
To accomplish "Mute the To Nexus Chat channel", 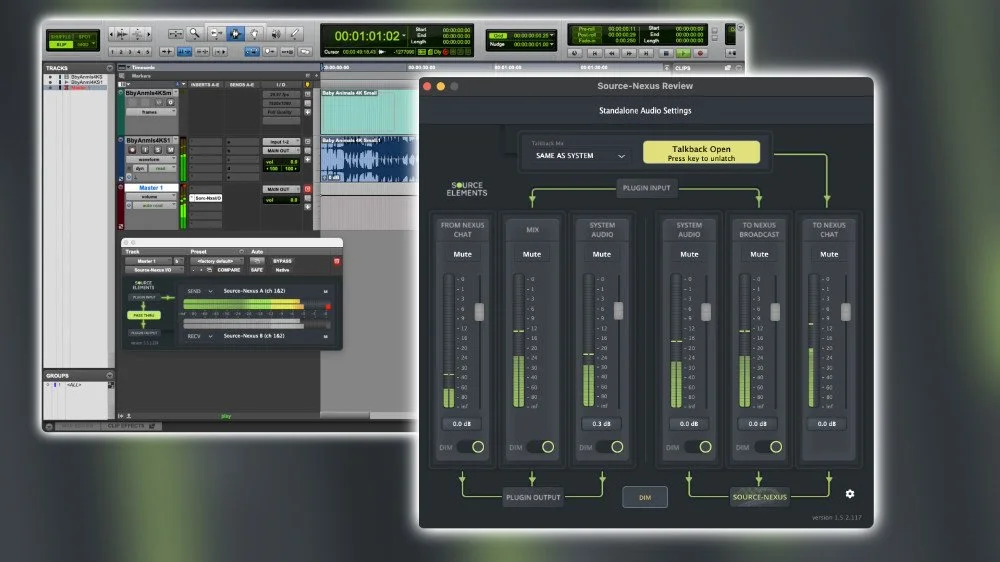I will pos(829,254).
